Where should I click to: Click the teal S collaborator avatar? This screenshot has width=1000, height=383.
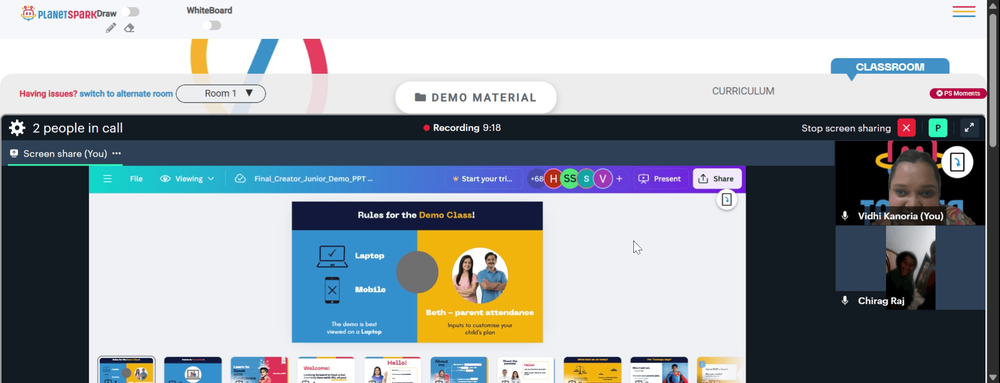click(586, 179)
